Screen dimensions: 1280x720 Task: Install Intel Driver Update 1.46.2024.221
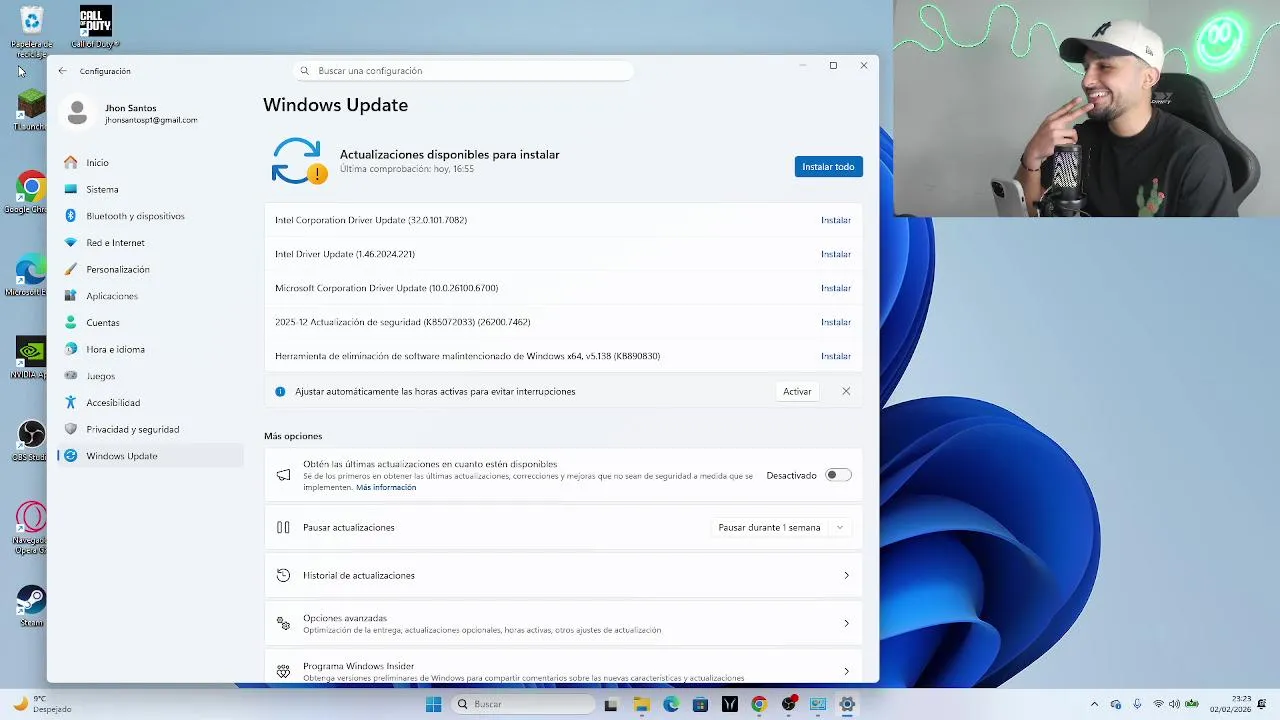pos(836,254)
